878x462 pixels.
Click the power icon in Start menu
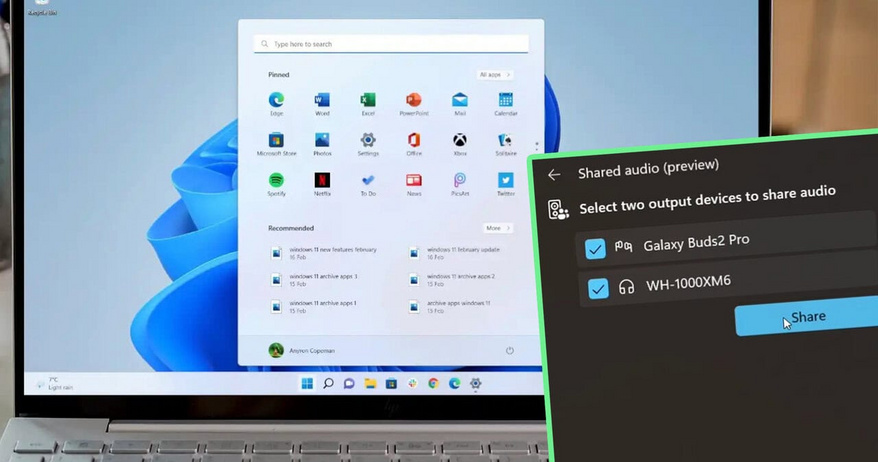tap(509, 350)
